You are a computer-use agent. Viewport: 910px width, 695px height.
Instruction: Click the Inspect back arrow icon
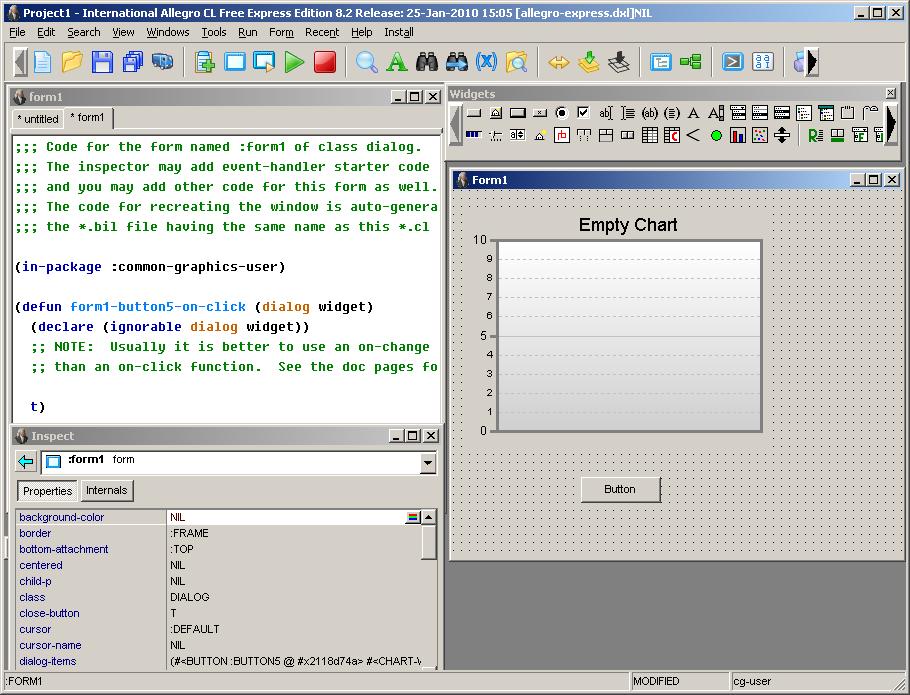tap(26, 462)
